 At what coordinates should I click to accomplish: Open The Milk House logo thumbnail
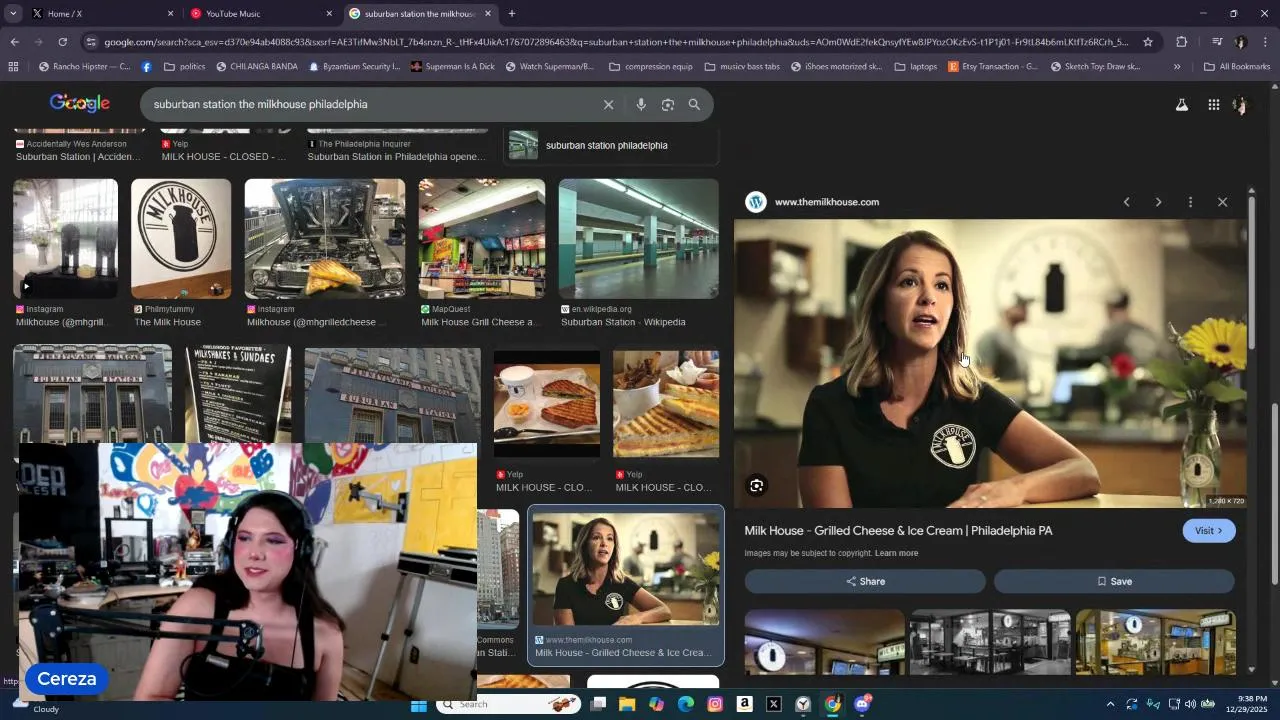coord(181,239)
